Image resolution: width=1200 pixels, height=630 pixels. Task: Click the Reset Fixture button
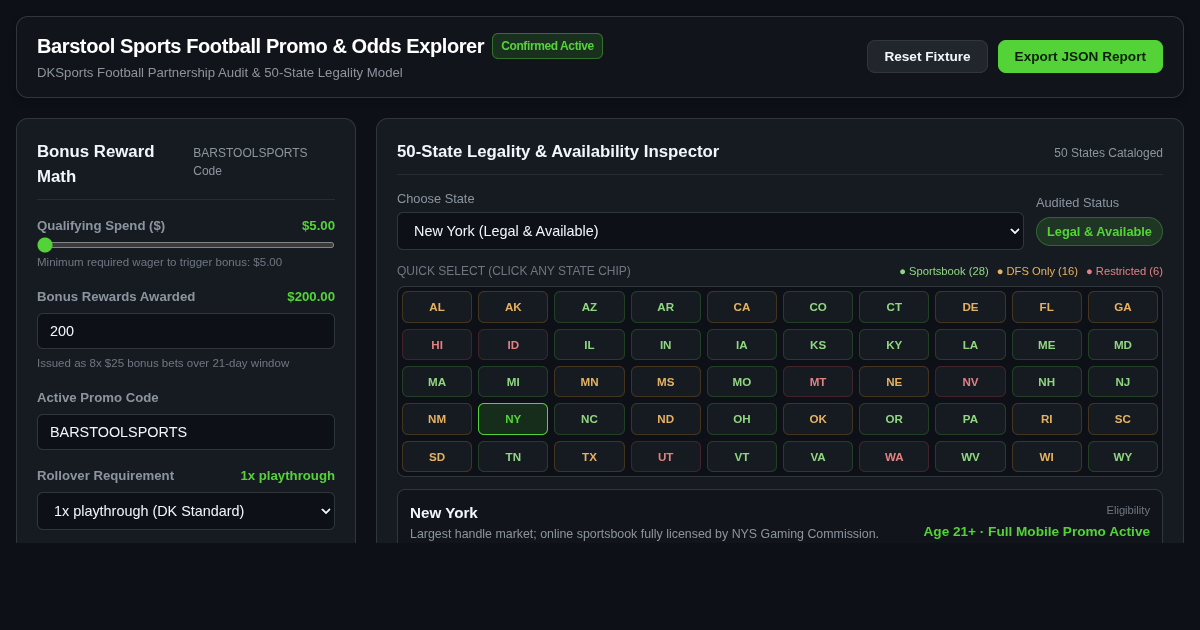coord(927,56)
